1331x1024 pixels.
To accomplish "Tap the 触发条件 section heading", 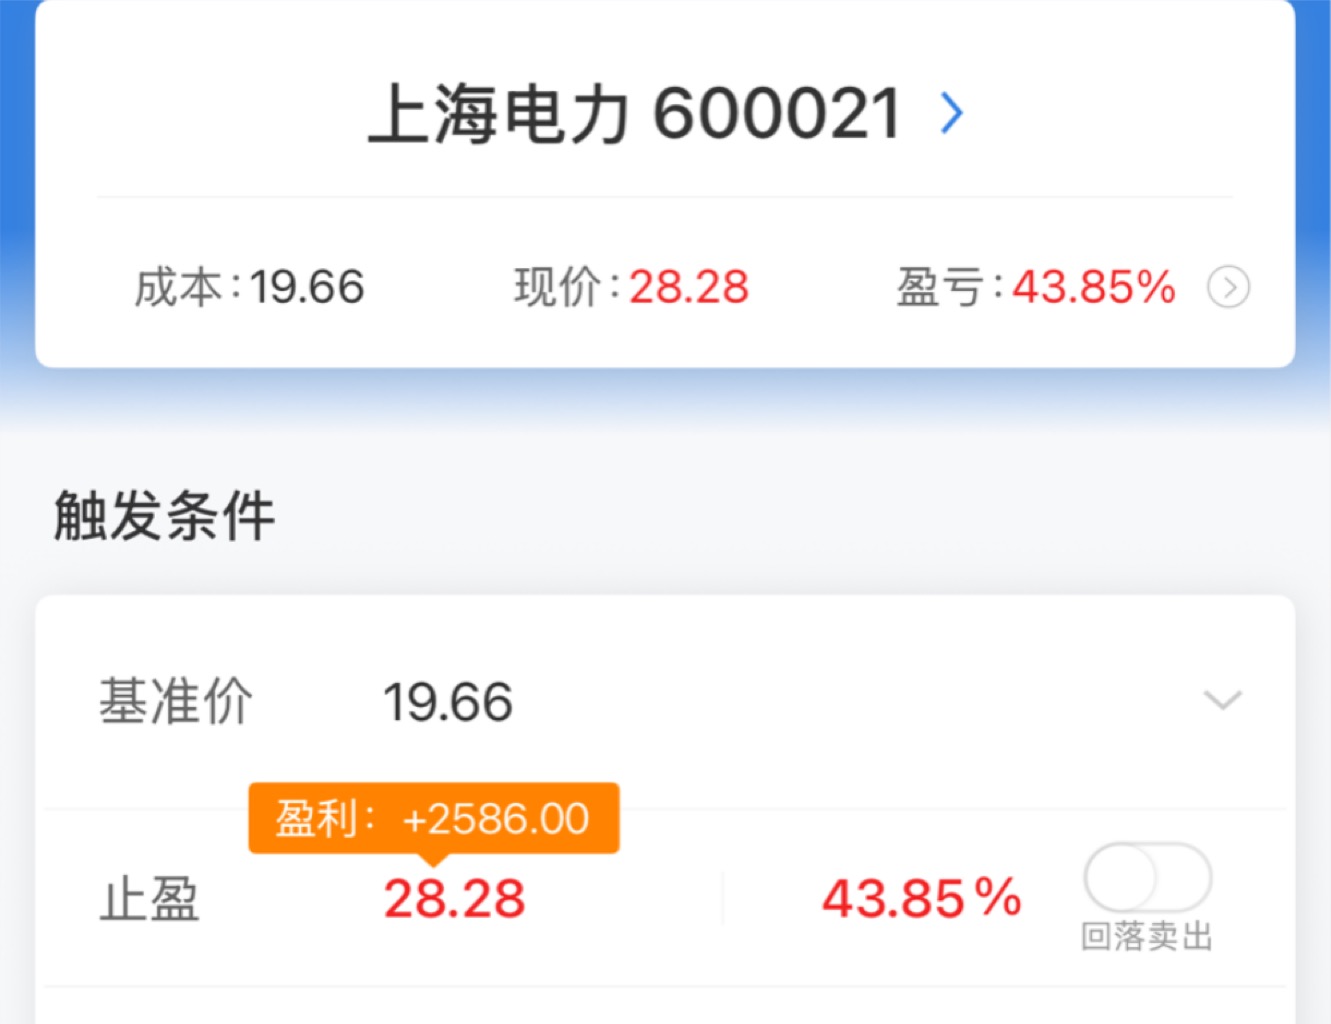I will click(x=164, y=516).
